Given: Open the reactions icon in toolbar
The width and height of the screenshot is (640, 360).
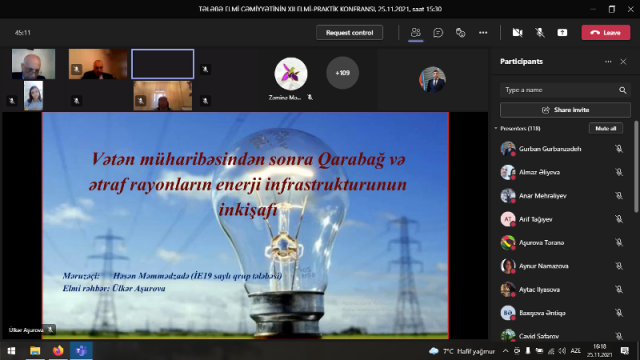Looking at the screenshot, I should tap(460, 33).
